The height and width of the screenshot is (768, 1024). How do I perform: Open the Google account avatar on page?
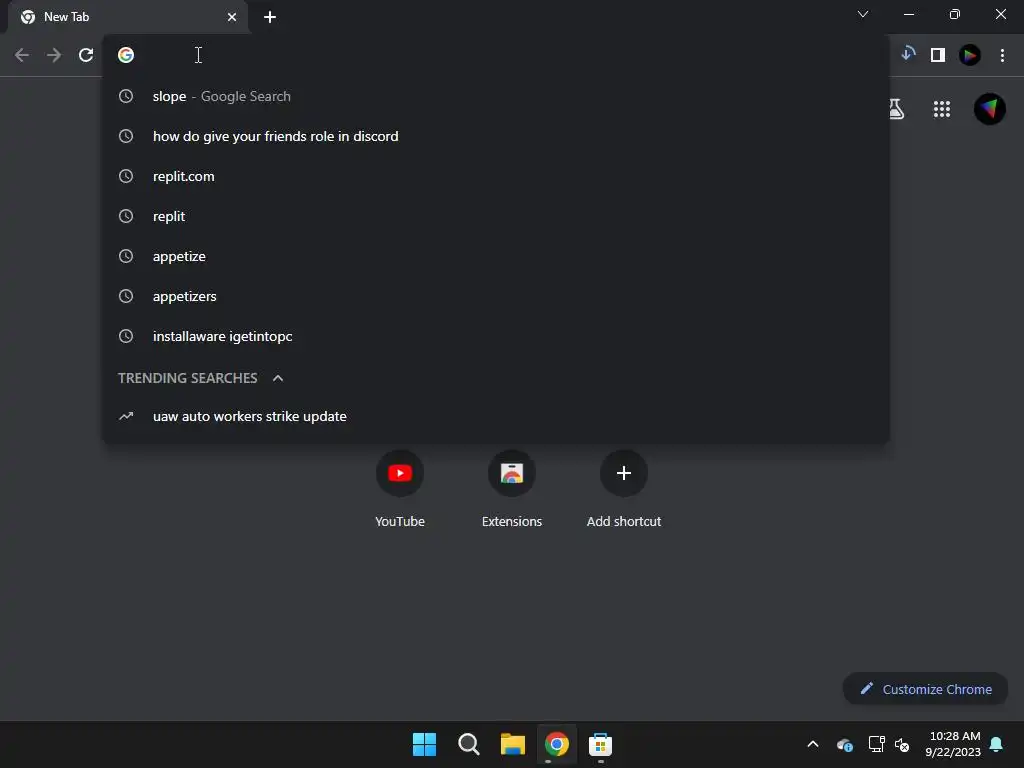(989, 109)
